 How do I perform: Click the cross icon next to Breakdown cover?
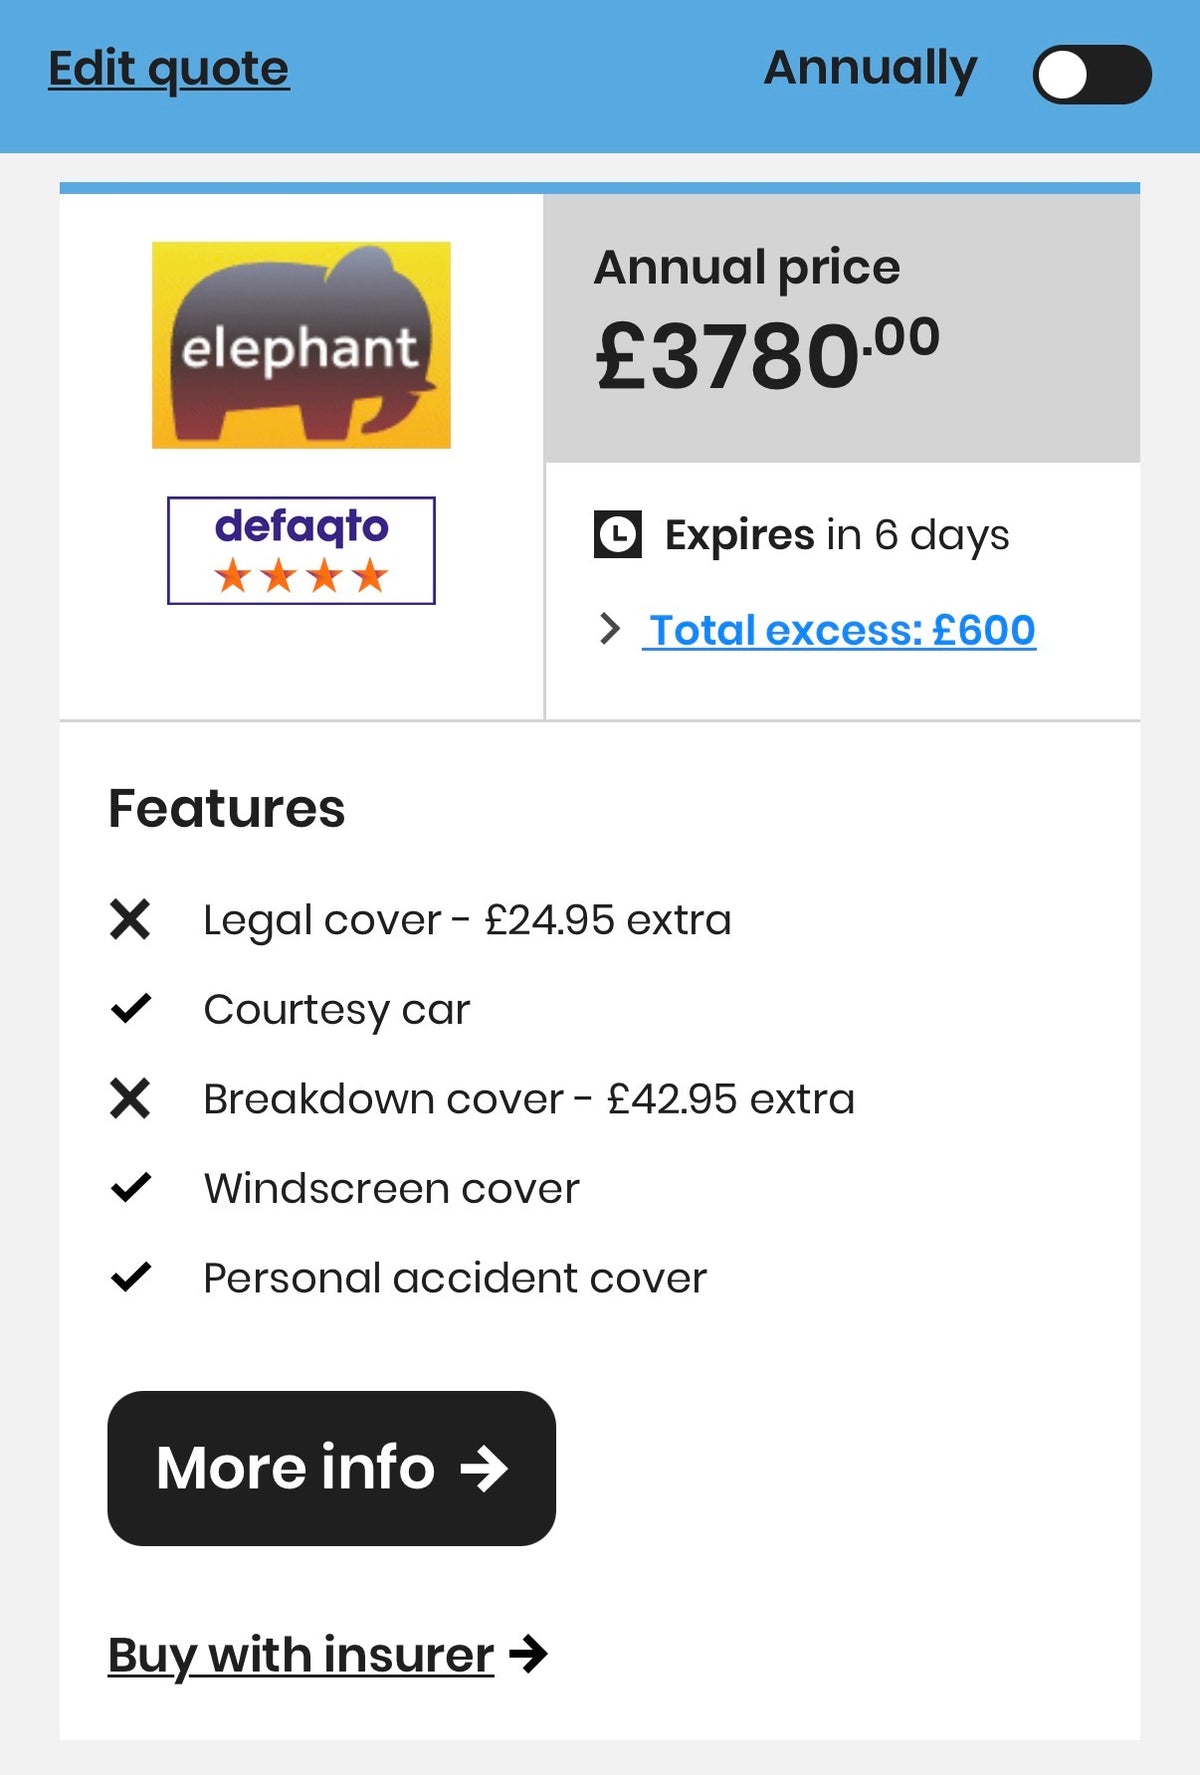click(130, 1098)
